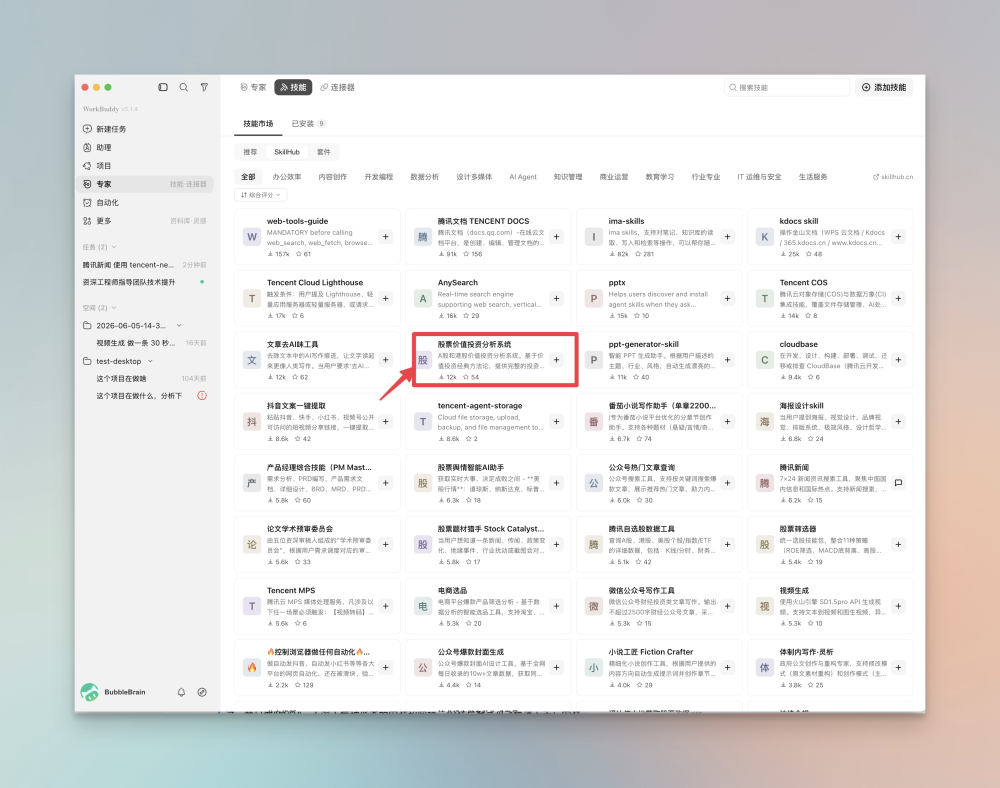This screenshot has width=1000, height=788.
Task: Select the 套件 segment
Action: pyautogui.click(x=324, y=152)
